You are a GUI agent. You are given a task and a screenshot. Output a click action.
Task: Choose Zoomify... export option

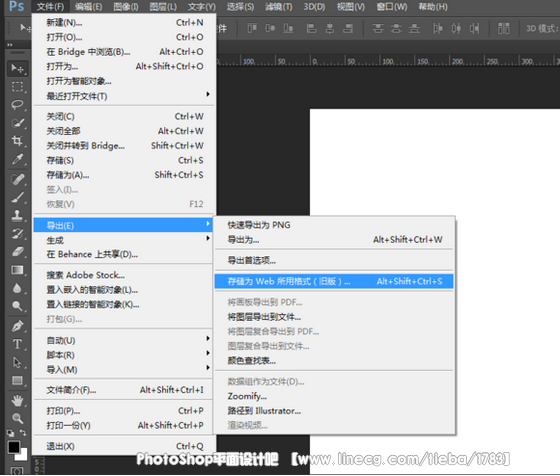pos(334,396)
